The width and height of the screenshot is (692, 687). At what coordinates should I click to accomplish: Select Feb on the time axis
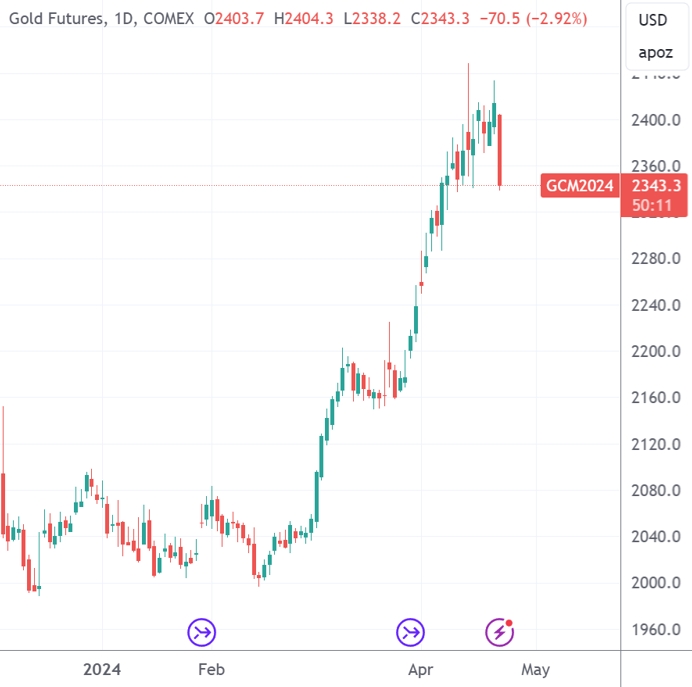211,669
